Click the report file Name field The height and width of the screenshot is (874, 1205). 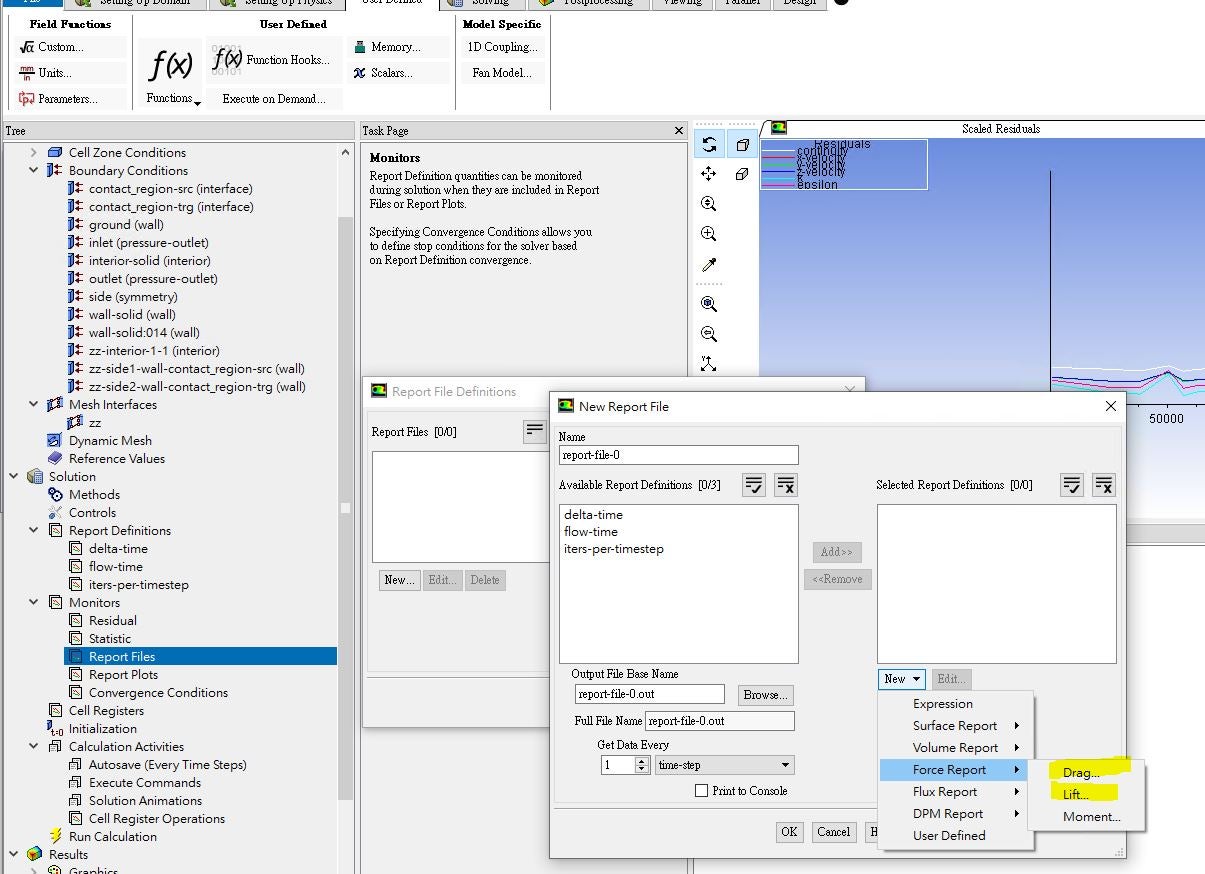(679, 455)
